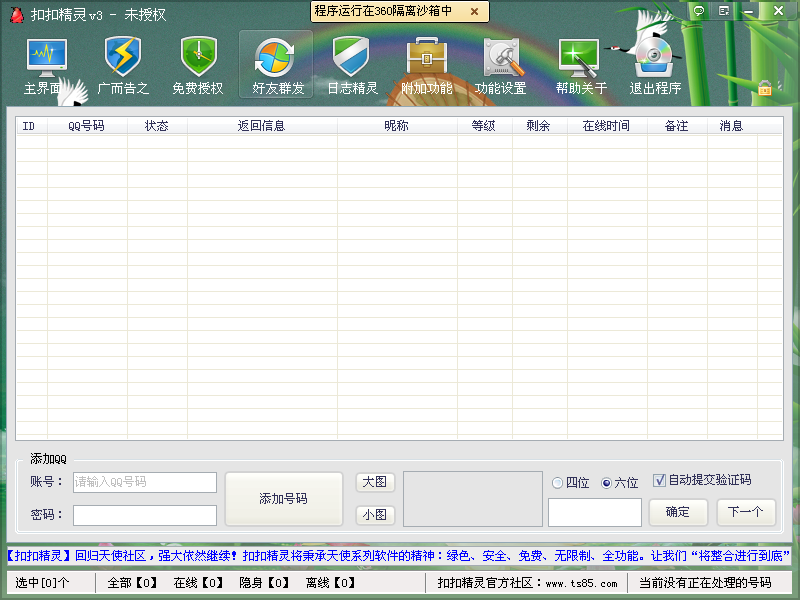Click the captcha image display area
This screenshot has width=800, height=600.
click(473, 499)
